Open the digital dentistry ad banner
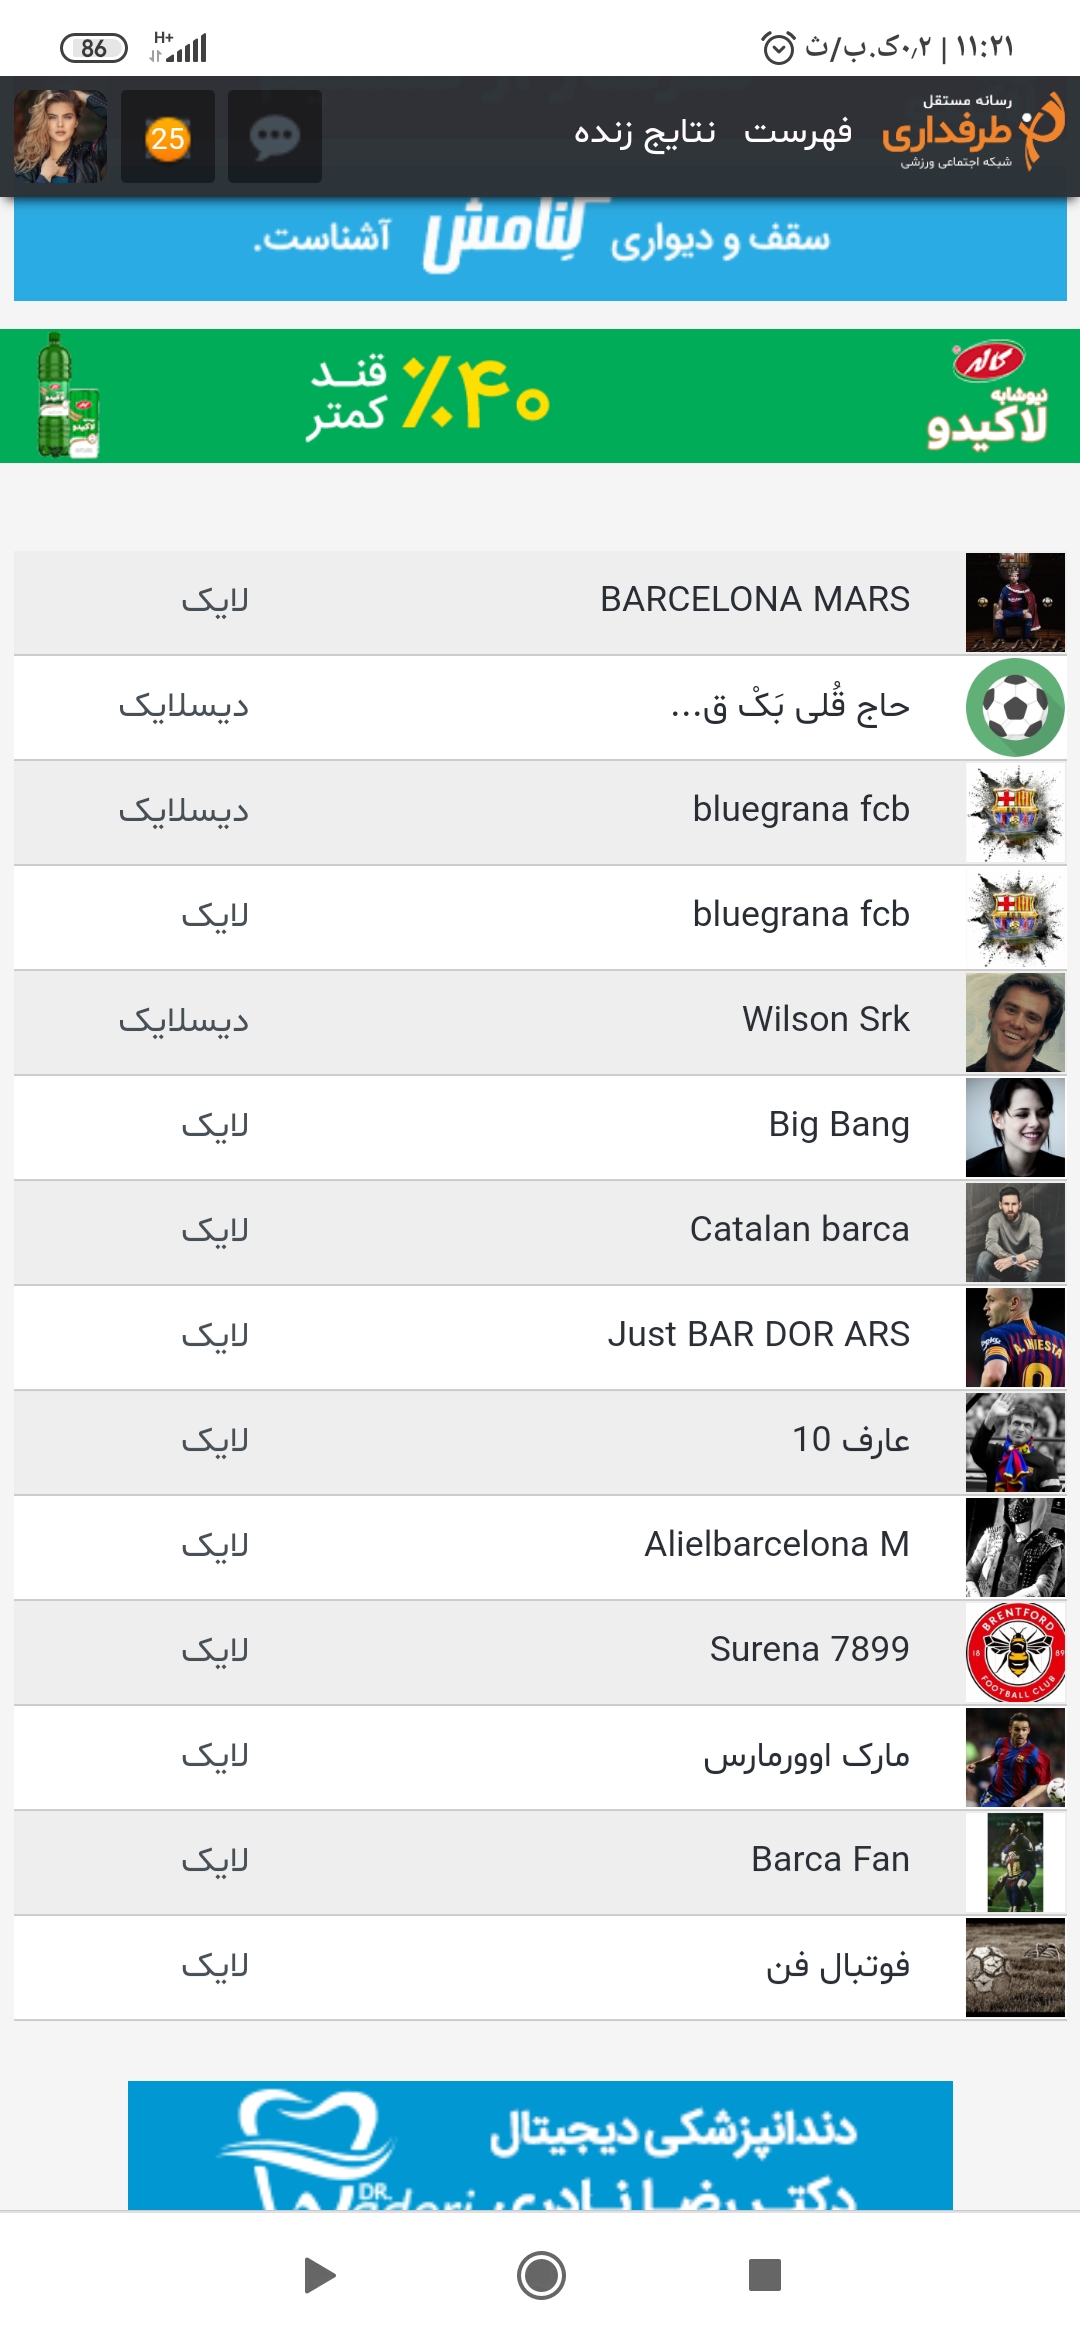This screenshot has height=2340, width=1080. [540, 2145]
